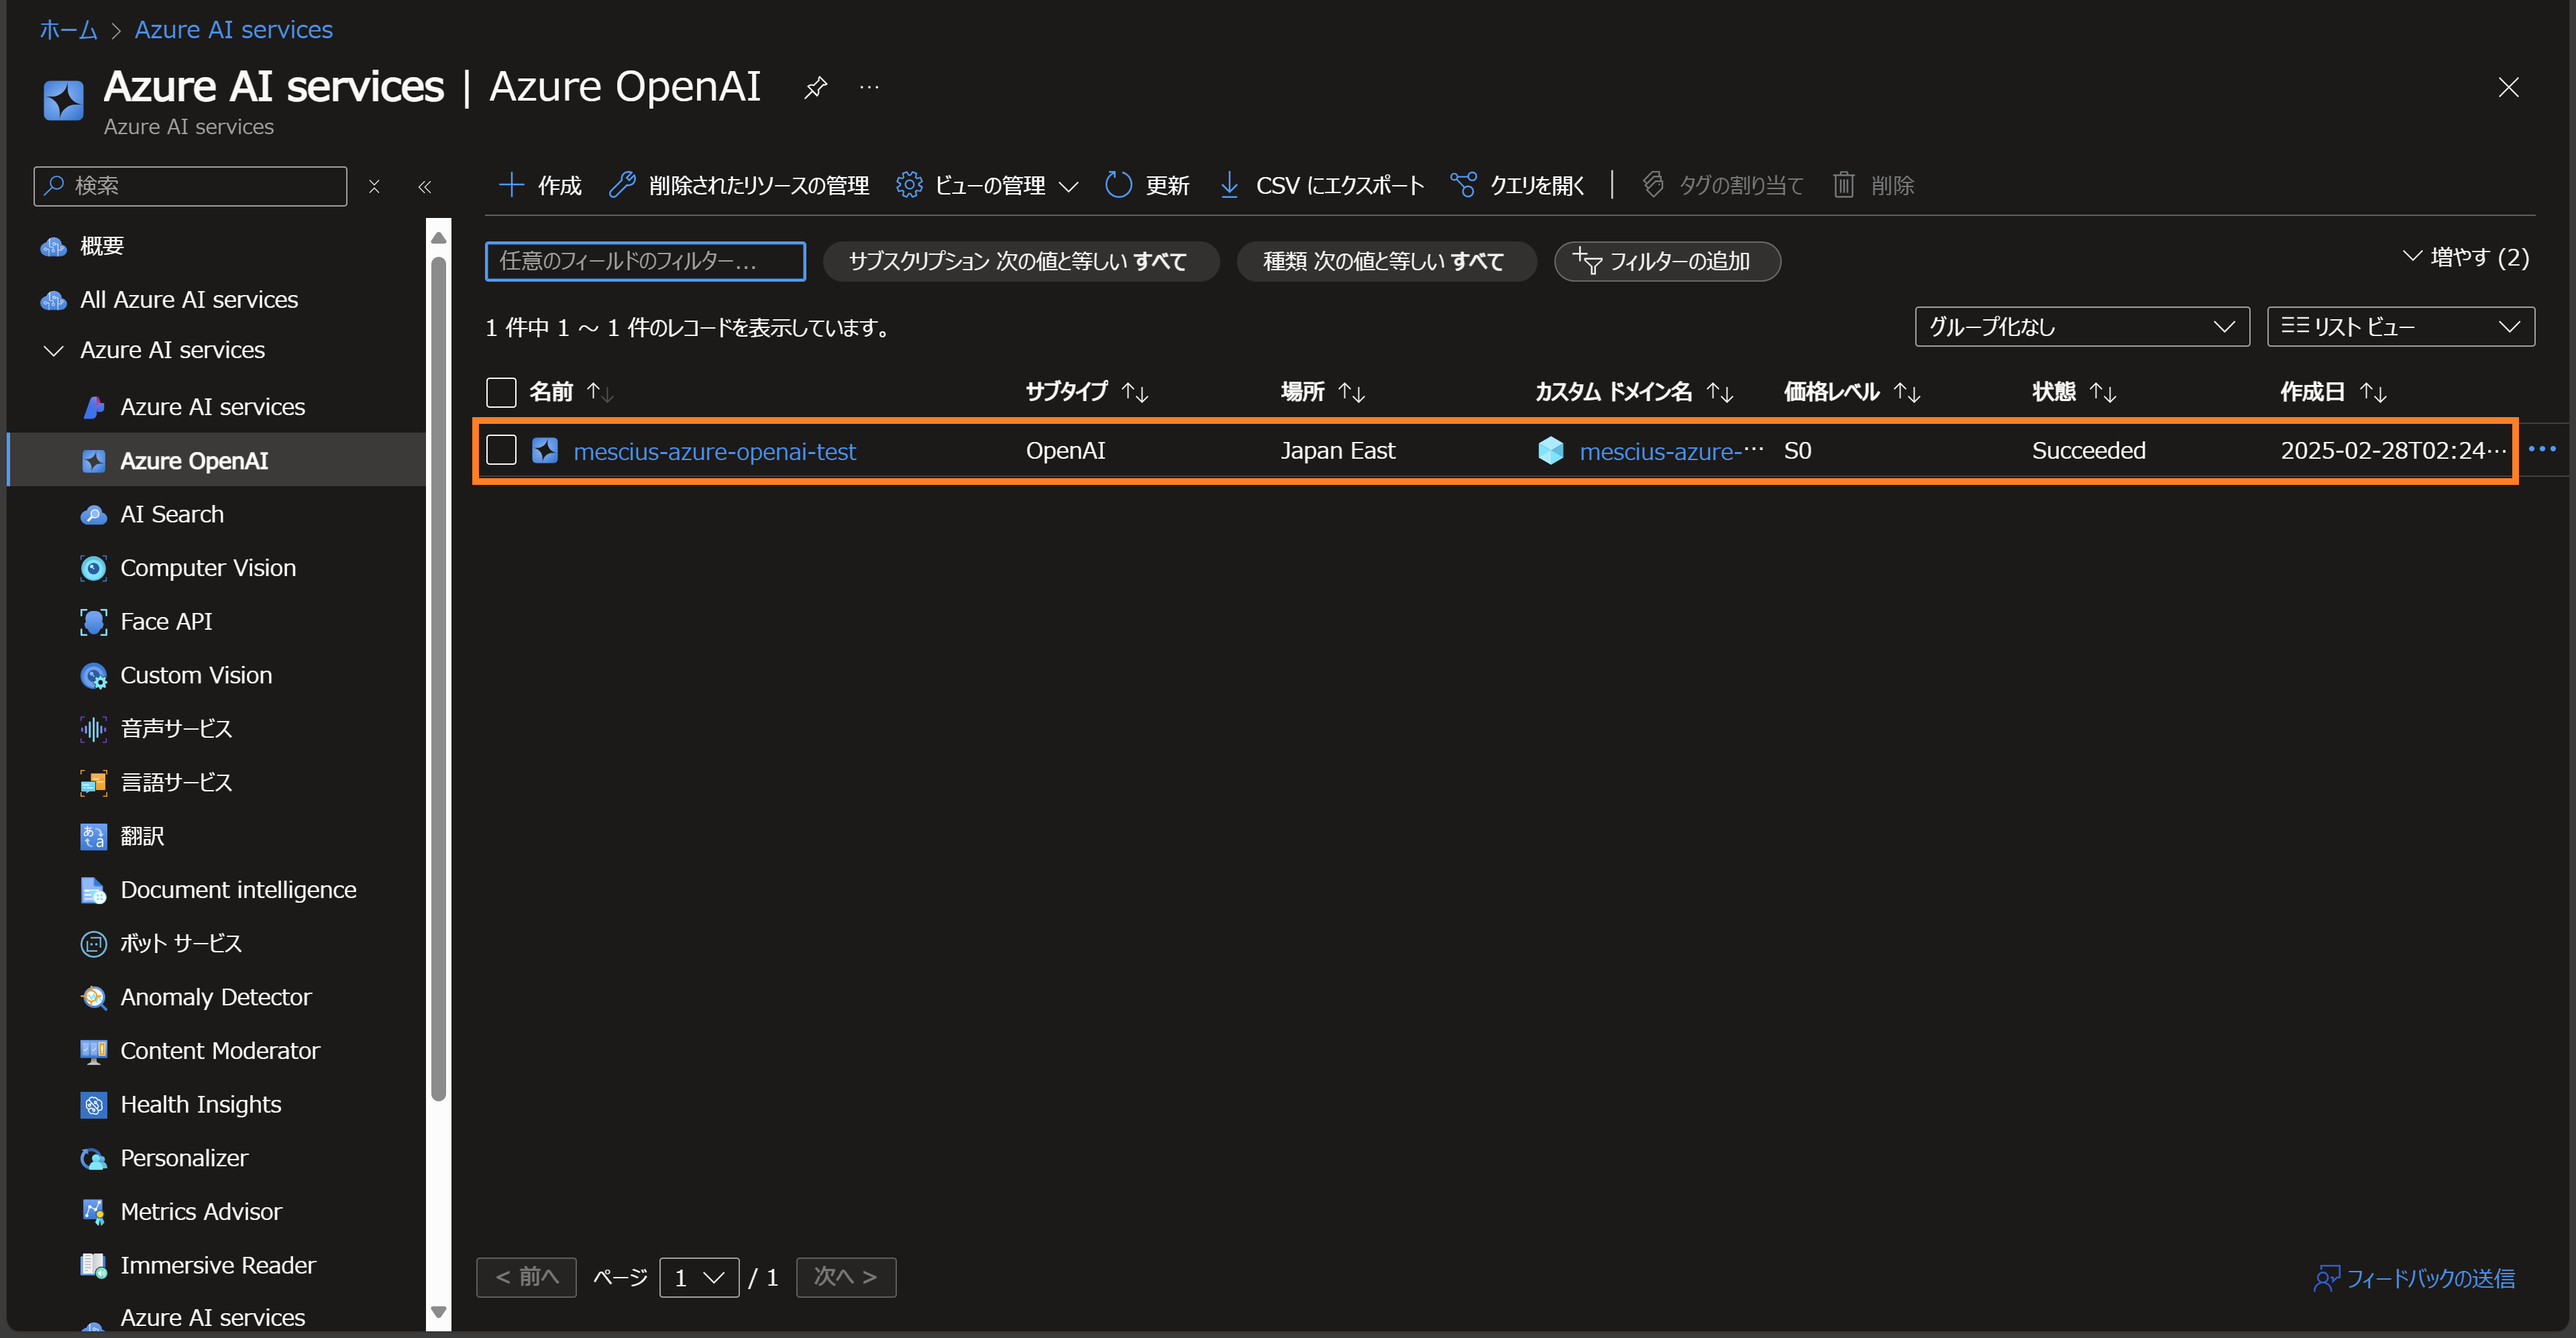Open the サブスクリプション filter pill
Image resolution: width=2576 pixels, height=1338 pixels.
click(1020, 261)
